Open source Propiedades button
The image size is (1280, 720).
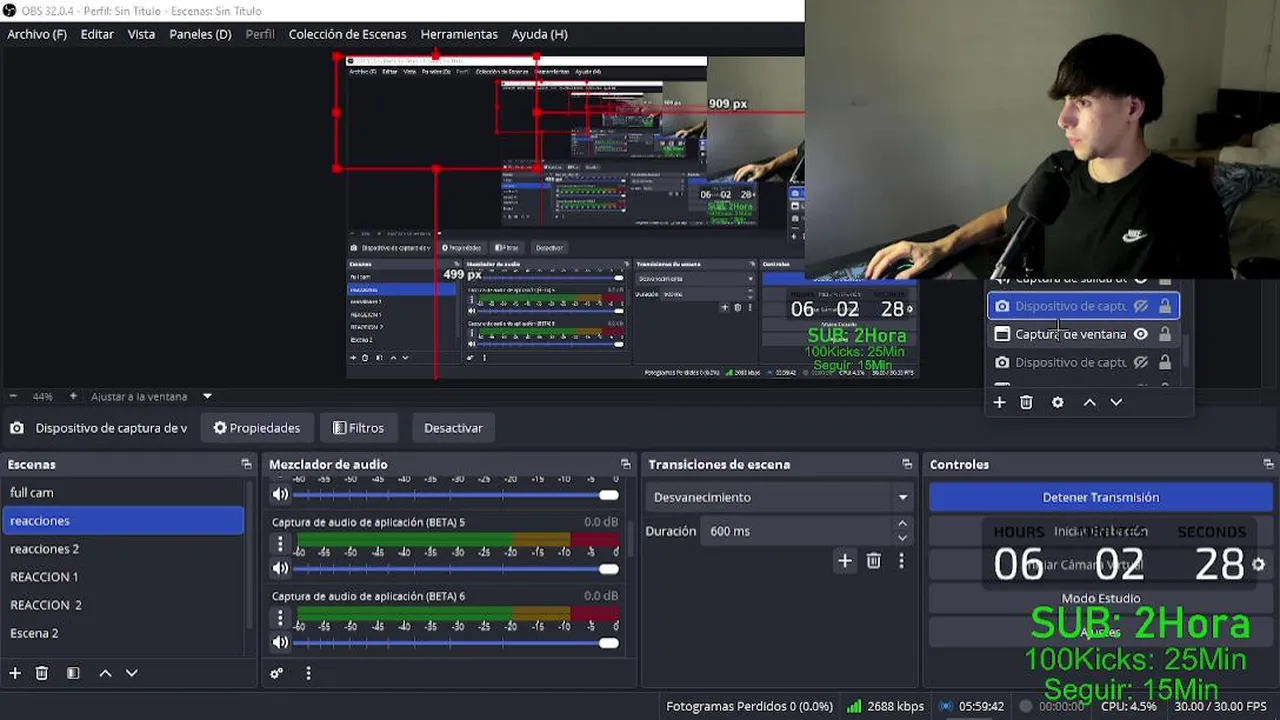[x=257, y=428]
